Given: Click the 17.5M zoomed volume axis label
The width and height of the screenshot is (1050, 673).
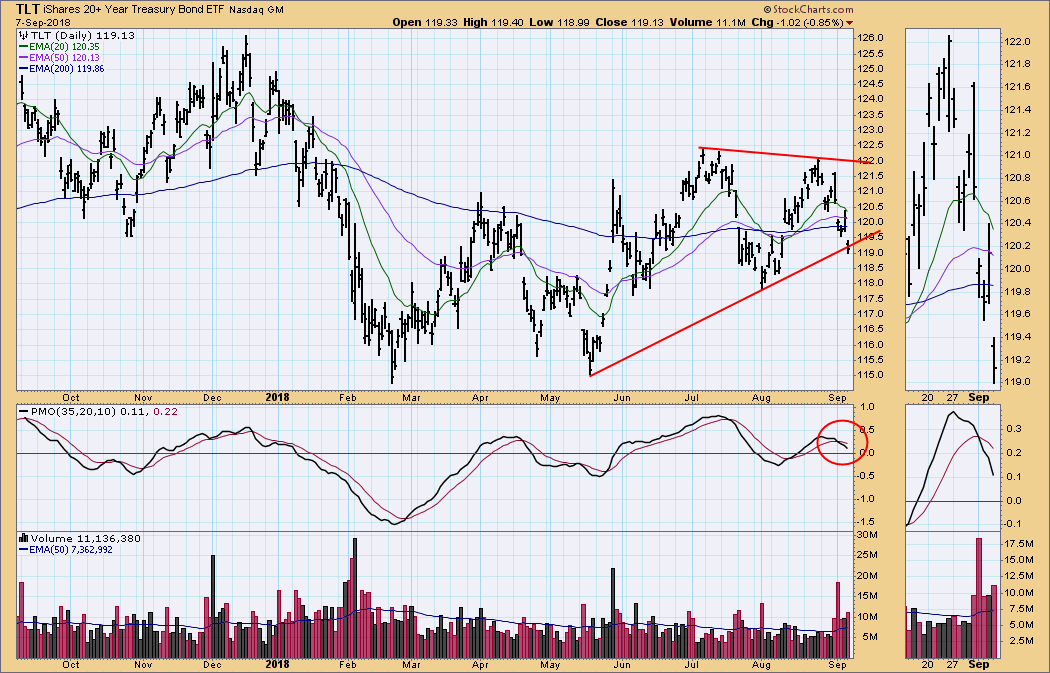Looking at the screenshot, I should click(1021, 544).
